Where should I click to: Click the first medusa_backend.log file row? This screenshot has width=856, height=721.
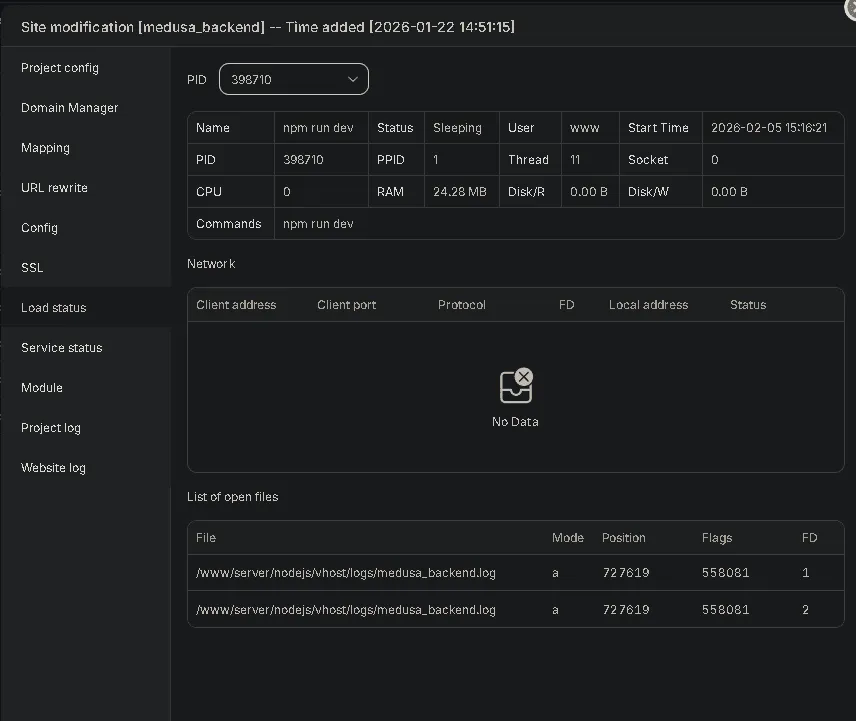[x=516, y=573]
